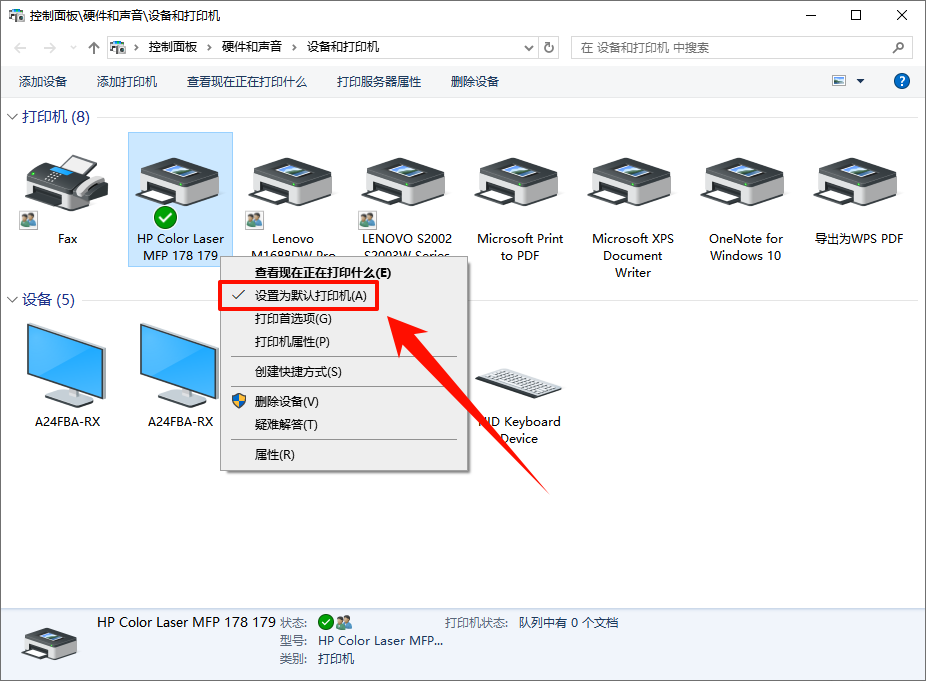Click the back navigation arrow
The height and width of the screenshot is (681, 926).
click(20, 48)
